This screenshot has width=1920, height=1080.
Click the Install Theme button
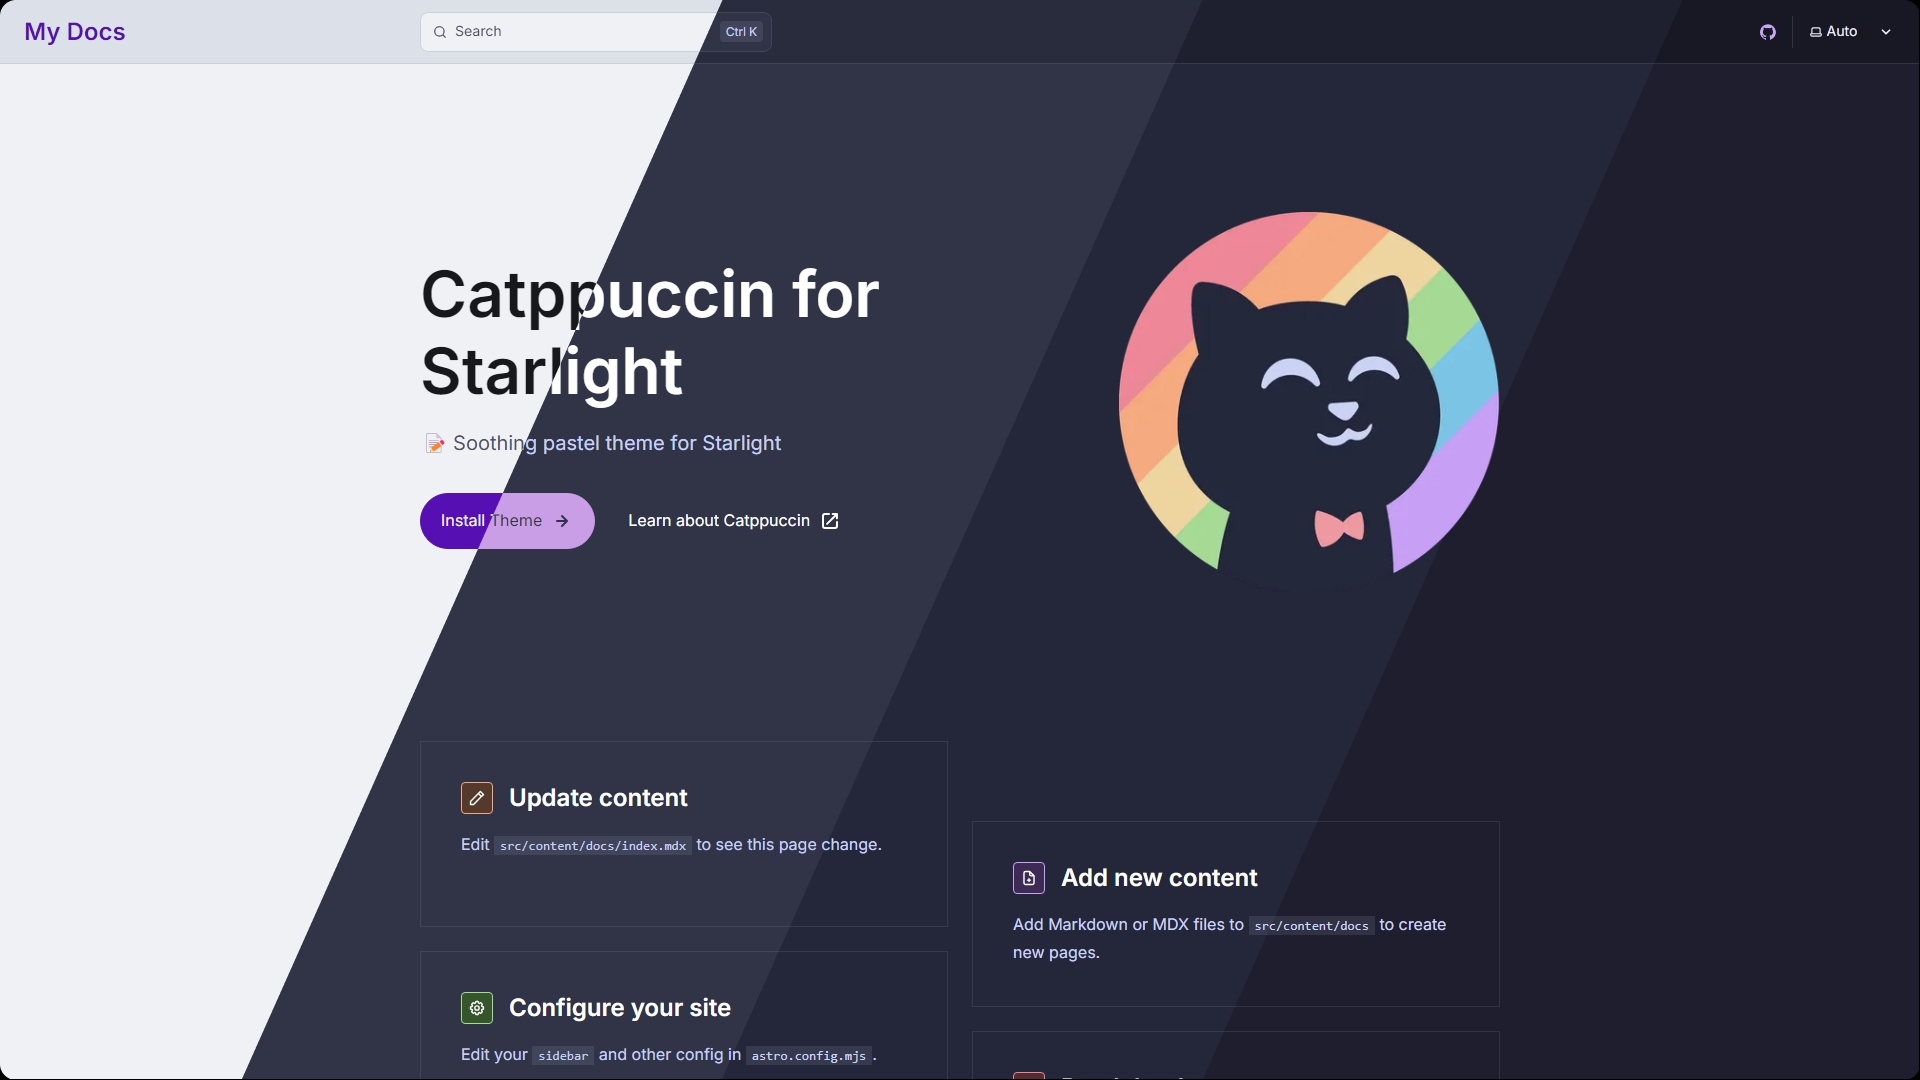click(507, 521)
